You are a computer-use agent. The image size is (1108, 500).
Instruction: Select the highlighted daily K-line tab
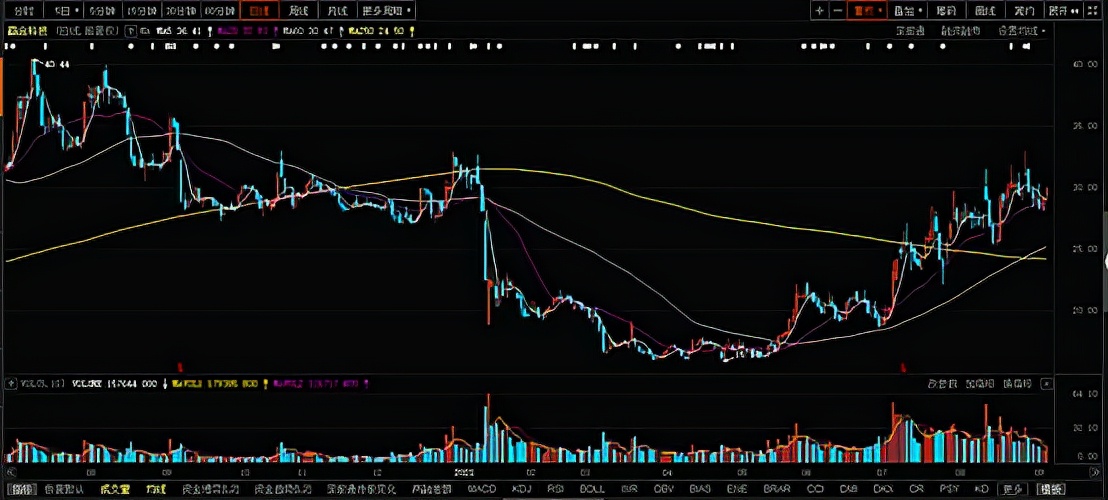point(259,11)
